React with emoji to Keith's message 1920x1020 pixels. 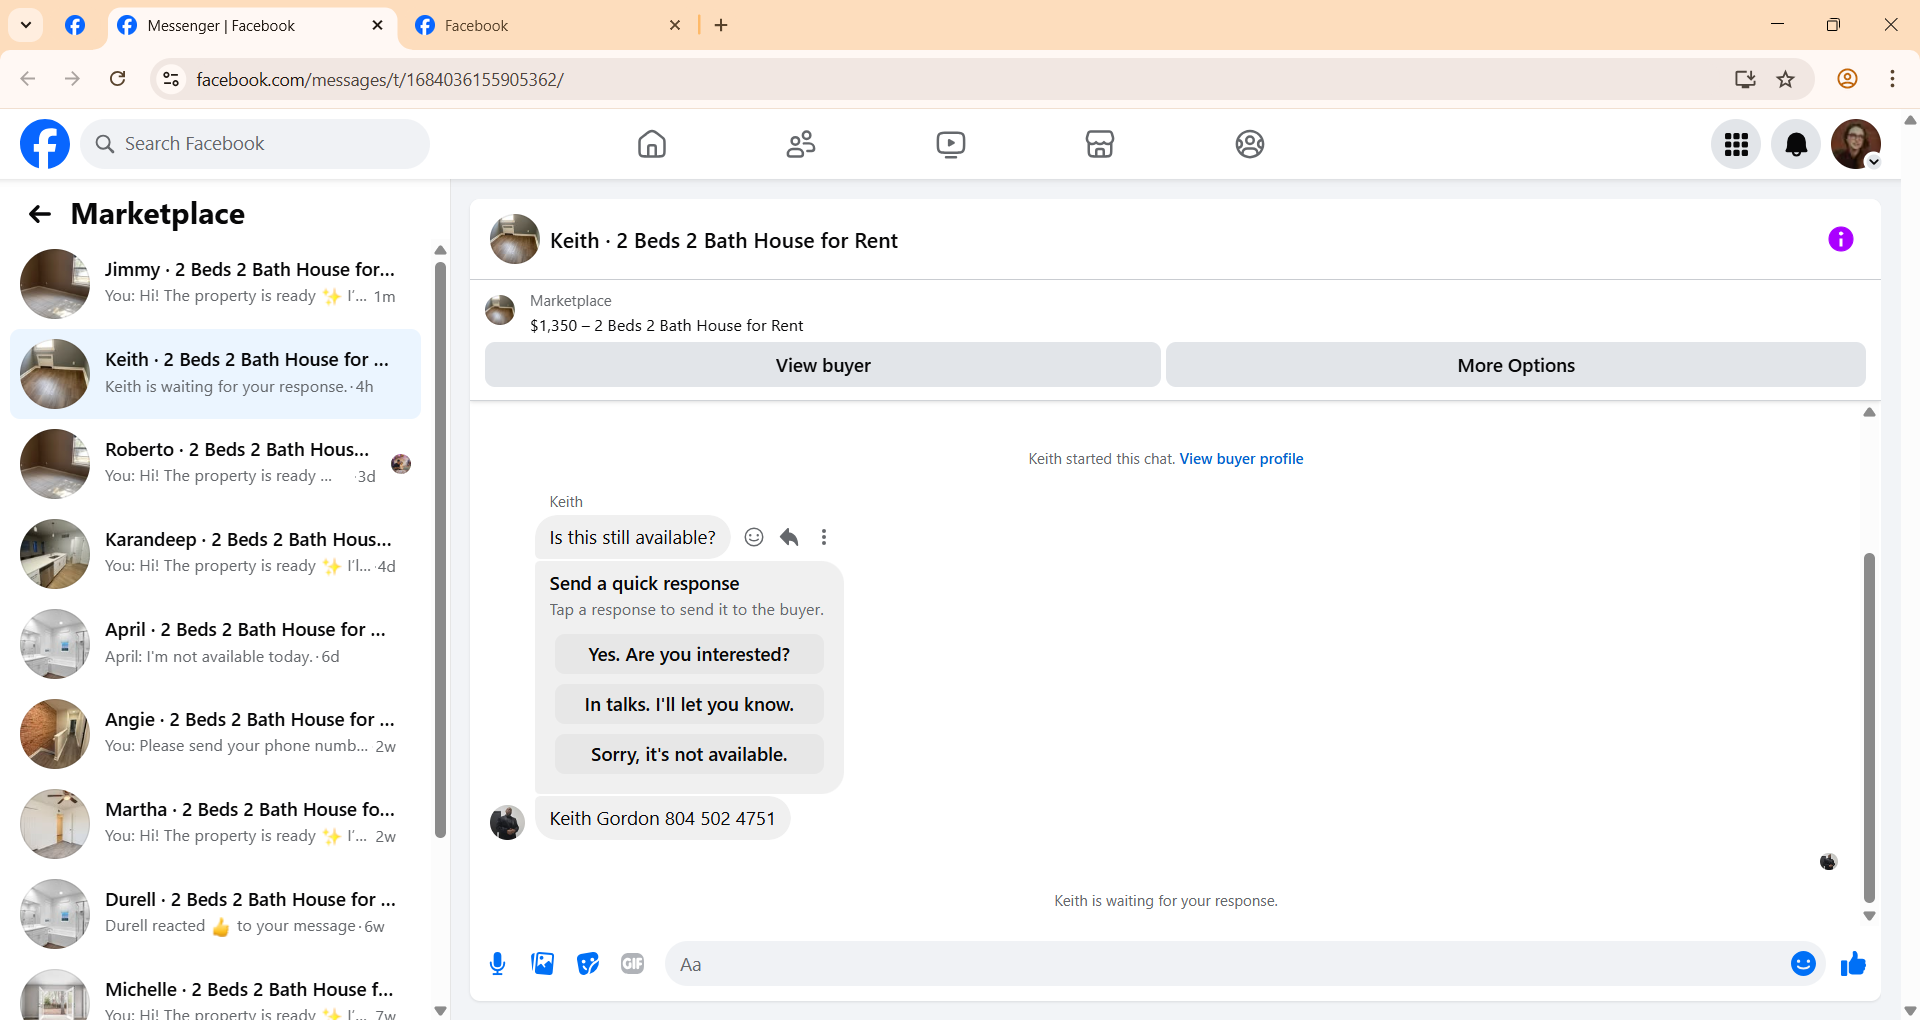[754, 537]
